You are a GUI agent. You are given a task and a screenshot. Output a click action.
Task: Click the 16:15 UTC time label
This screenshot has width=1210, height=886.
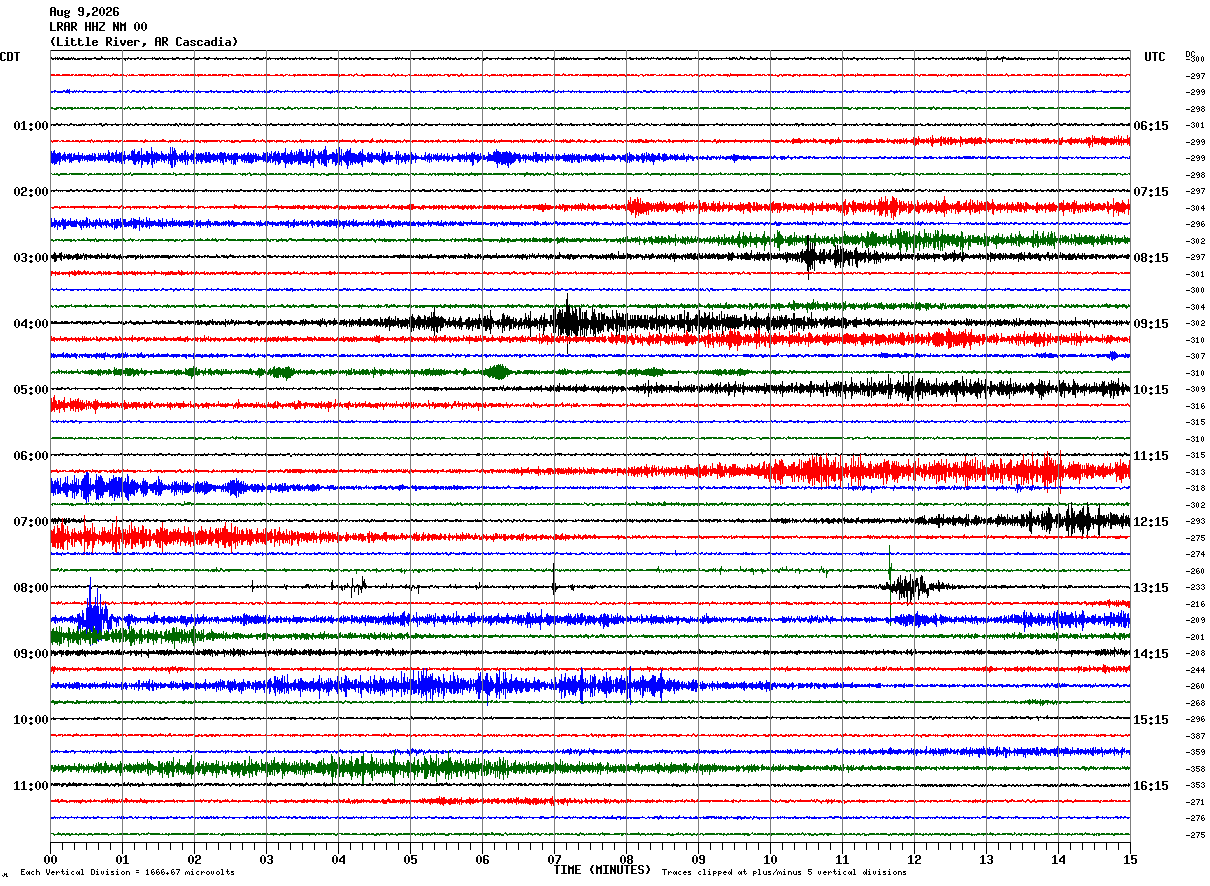point(1151,786)
